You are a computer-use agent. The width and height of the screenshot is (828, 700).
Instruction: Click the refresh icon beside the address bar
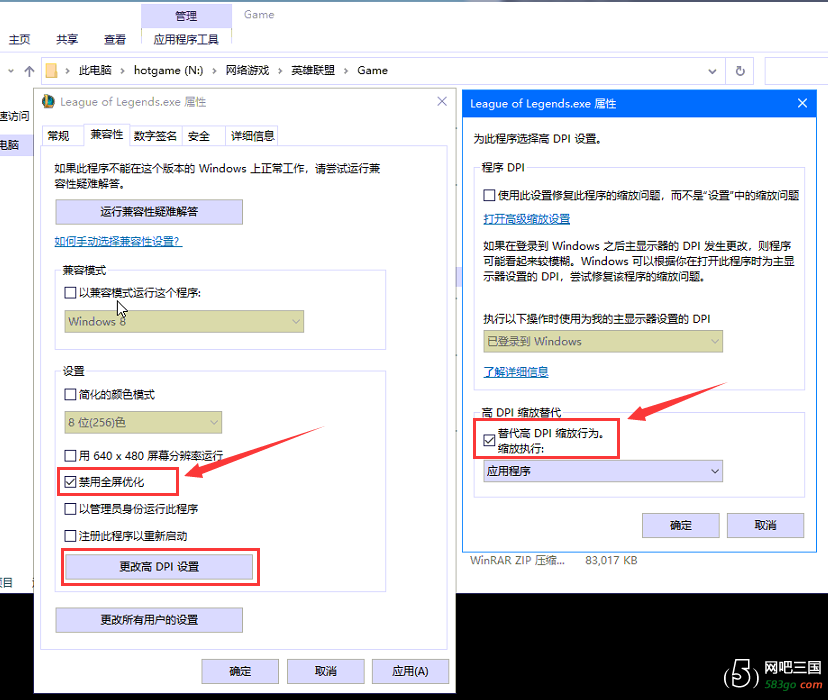point(740,71)
